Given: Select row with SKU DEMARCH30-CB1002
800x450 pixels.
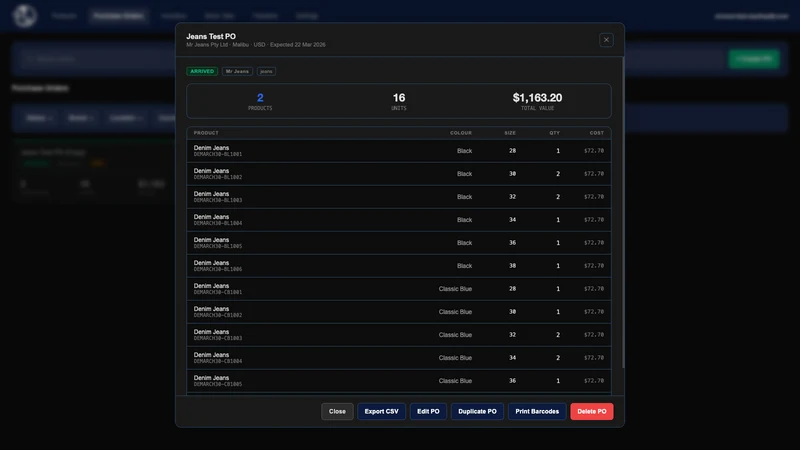Looking at the screenshot, I should [399, 312].
